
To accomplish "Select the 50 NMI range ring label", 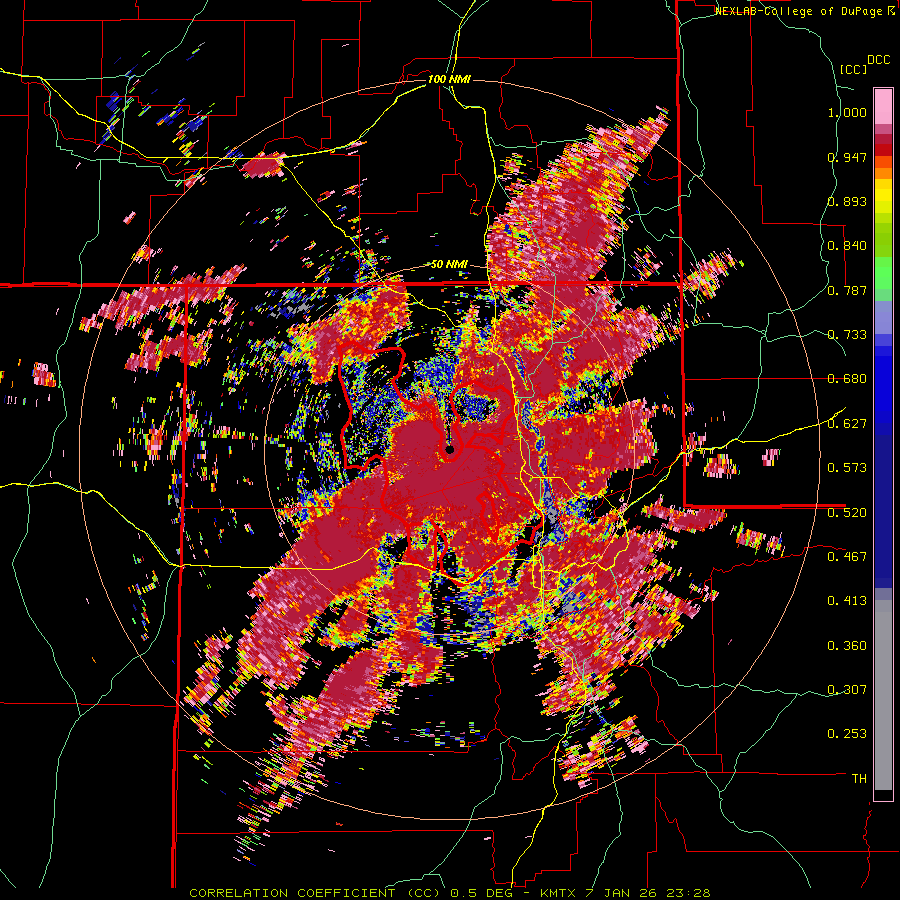I will click(x=449, y=264).
